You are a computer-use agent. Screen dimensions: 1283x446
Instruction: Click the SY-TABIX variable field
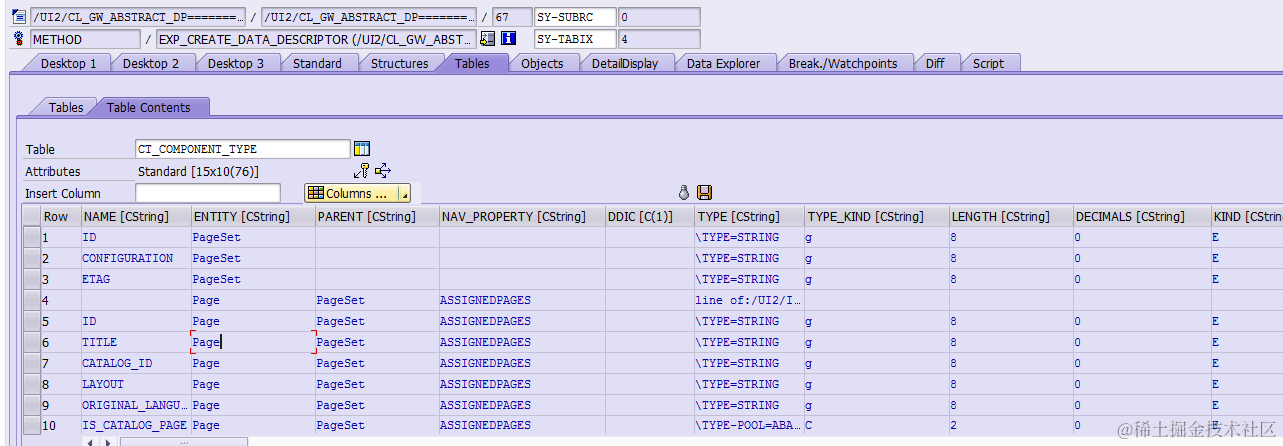[575, 39]
